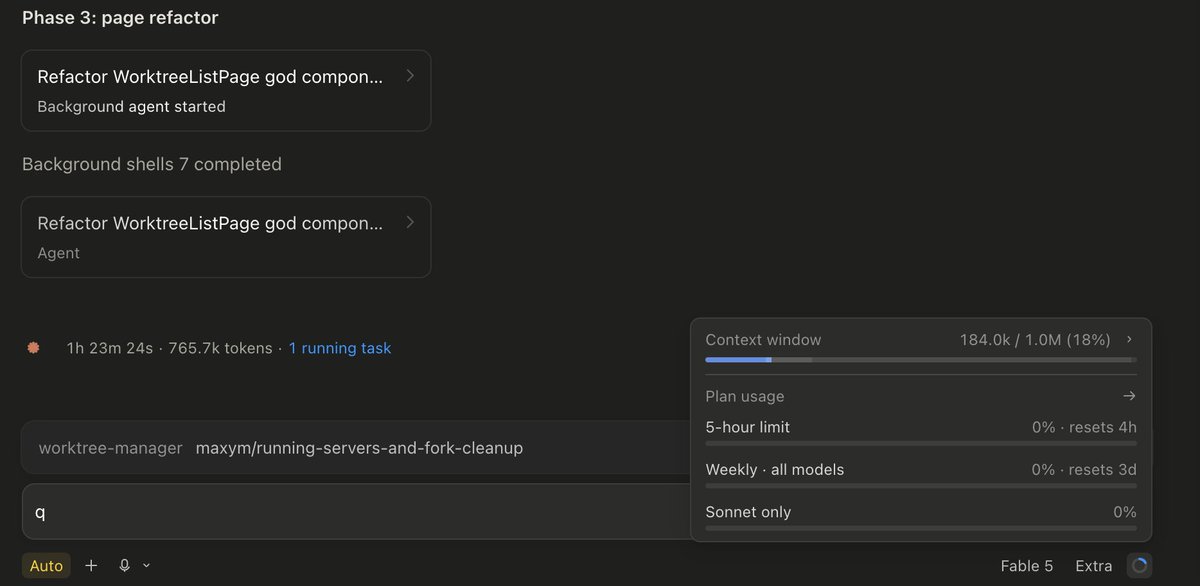Viewport: 1200px width, 586px height.
Task: Click the maxym/running-servers-and-fork-cleanup branch name
Action: pyautogui.click(x=359, y=448)
